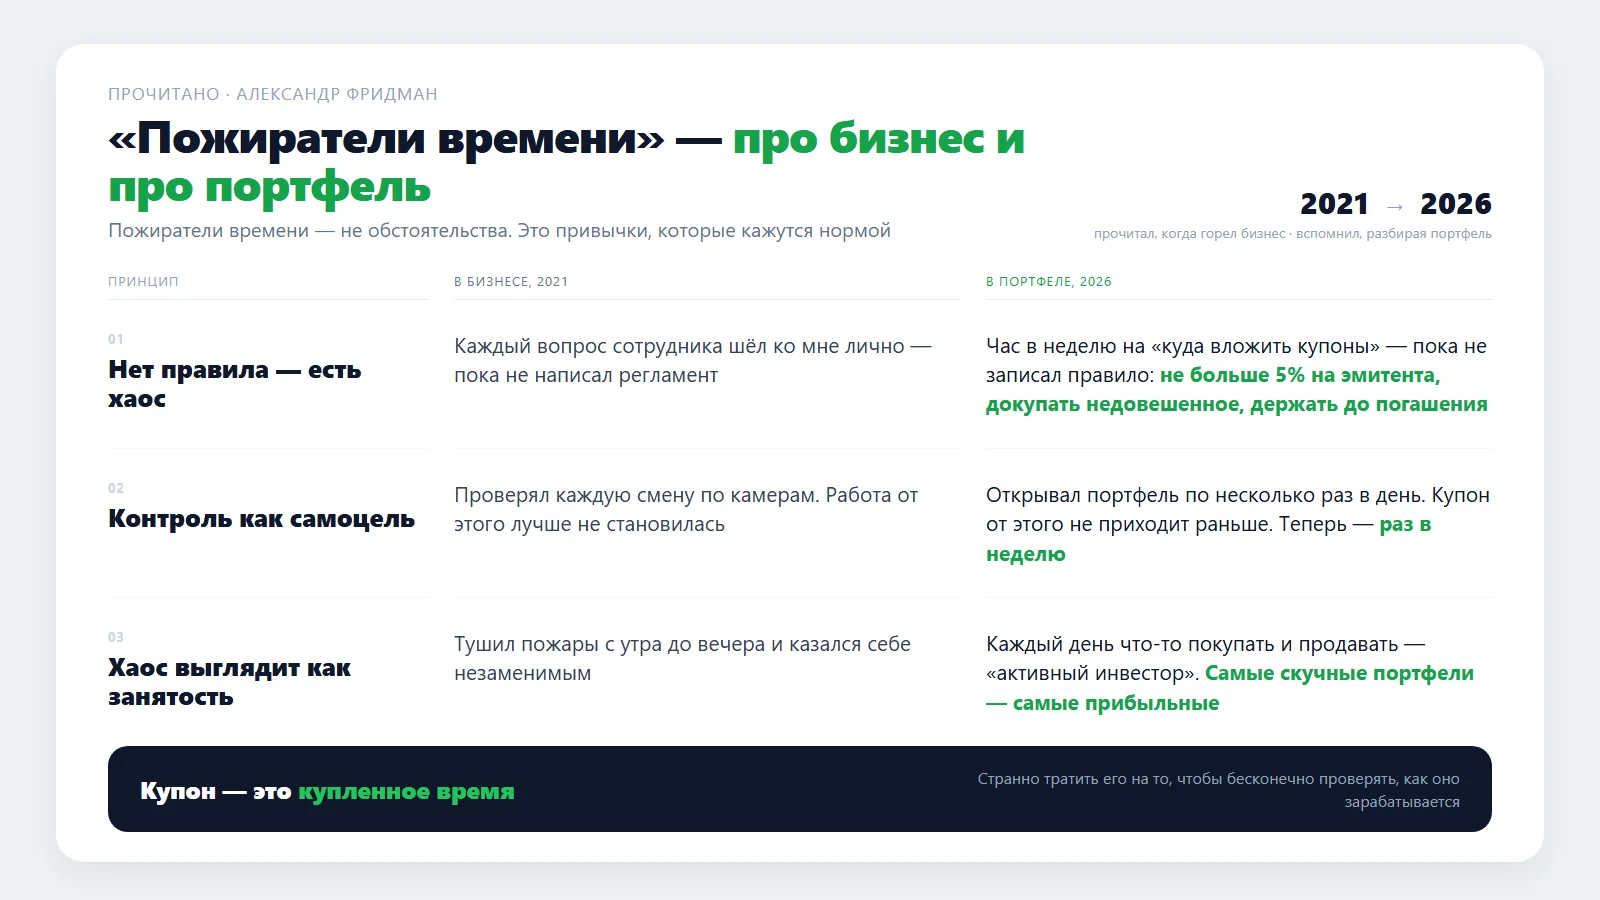Click green rule 'докупать недовешенное, держать до погашения'

tap(1237, 404)
